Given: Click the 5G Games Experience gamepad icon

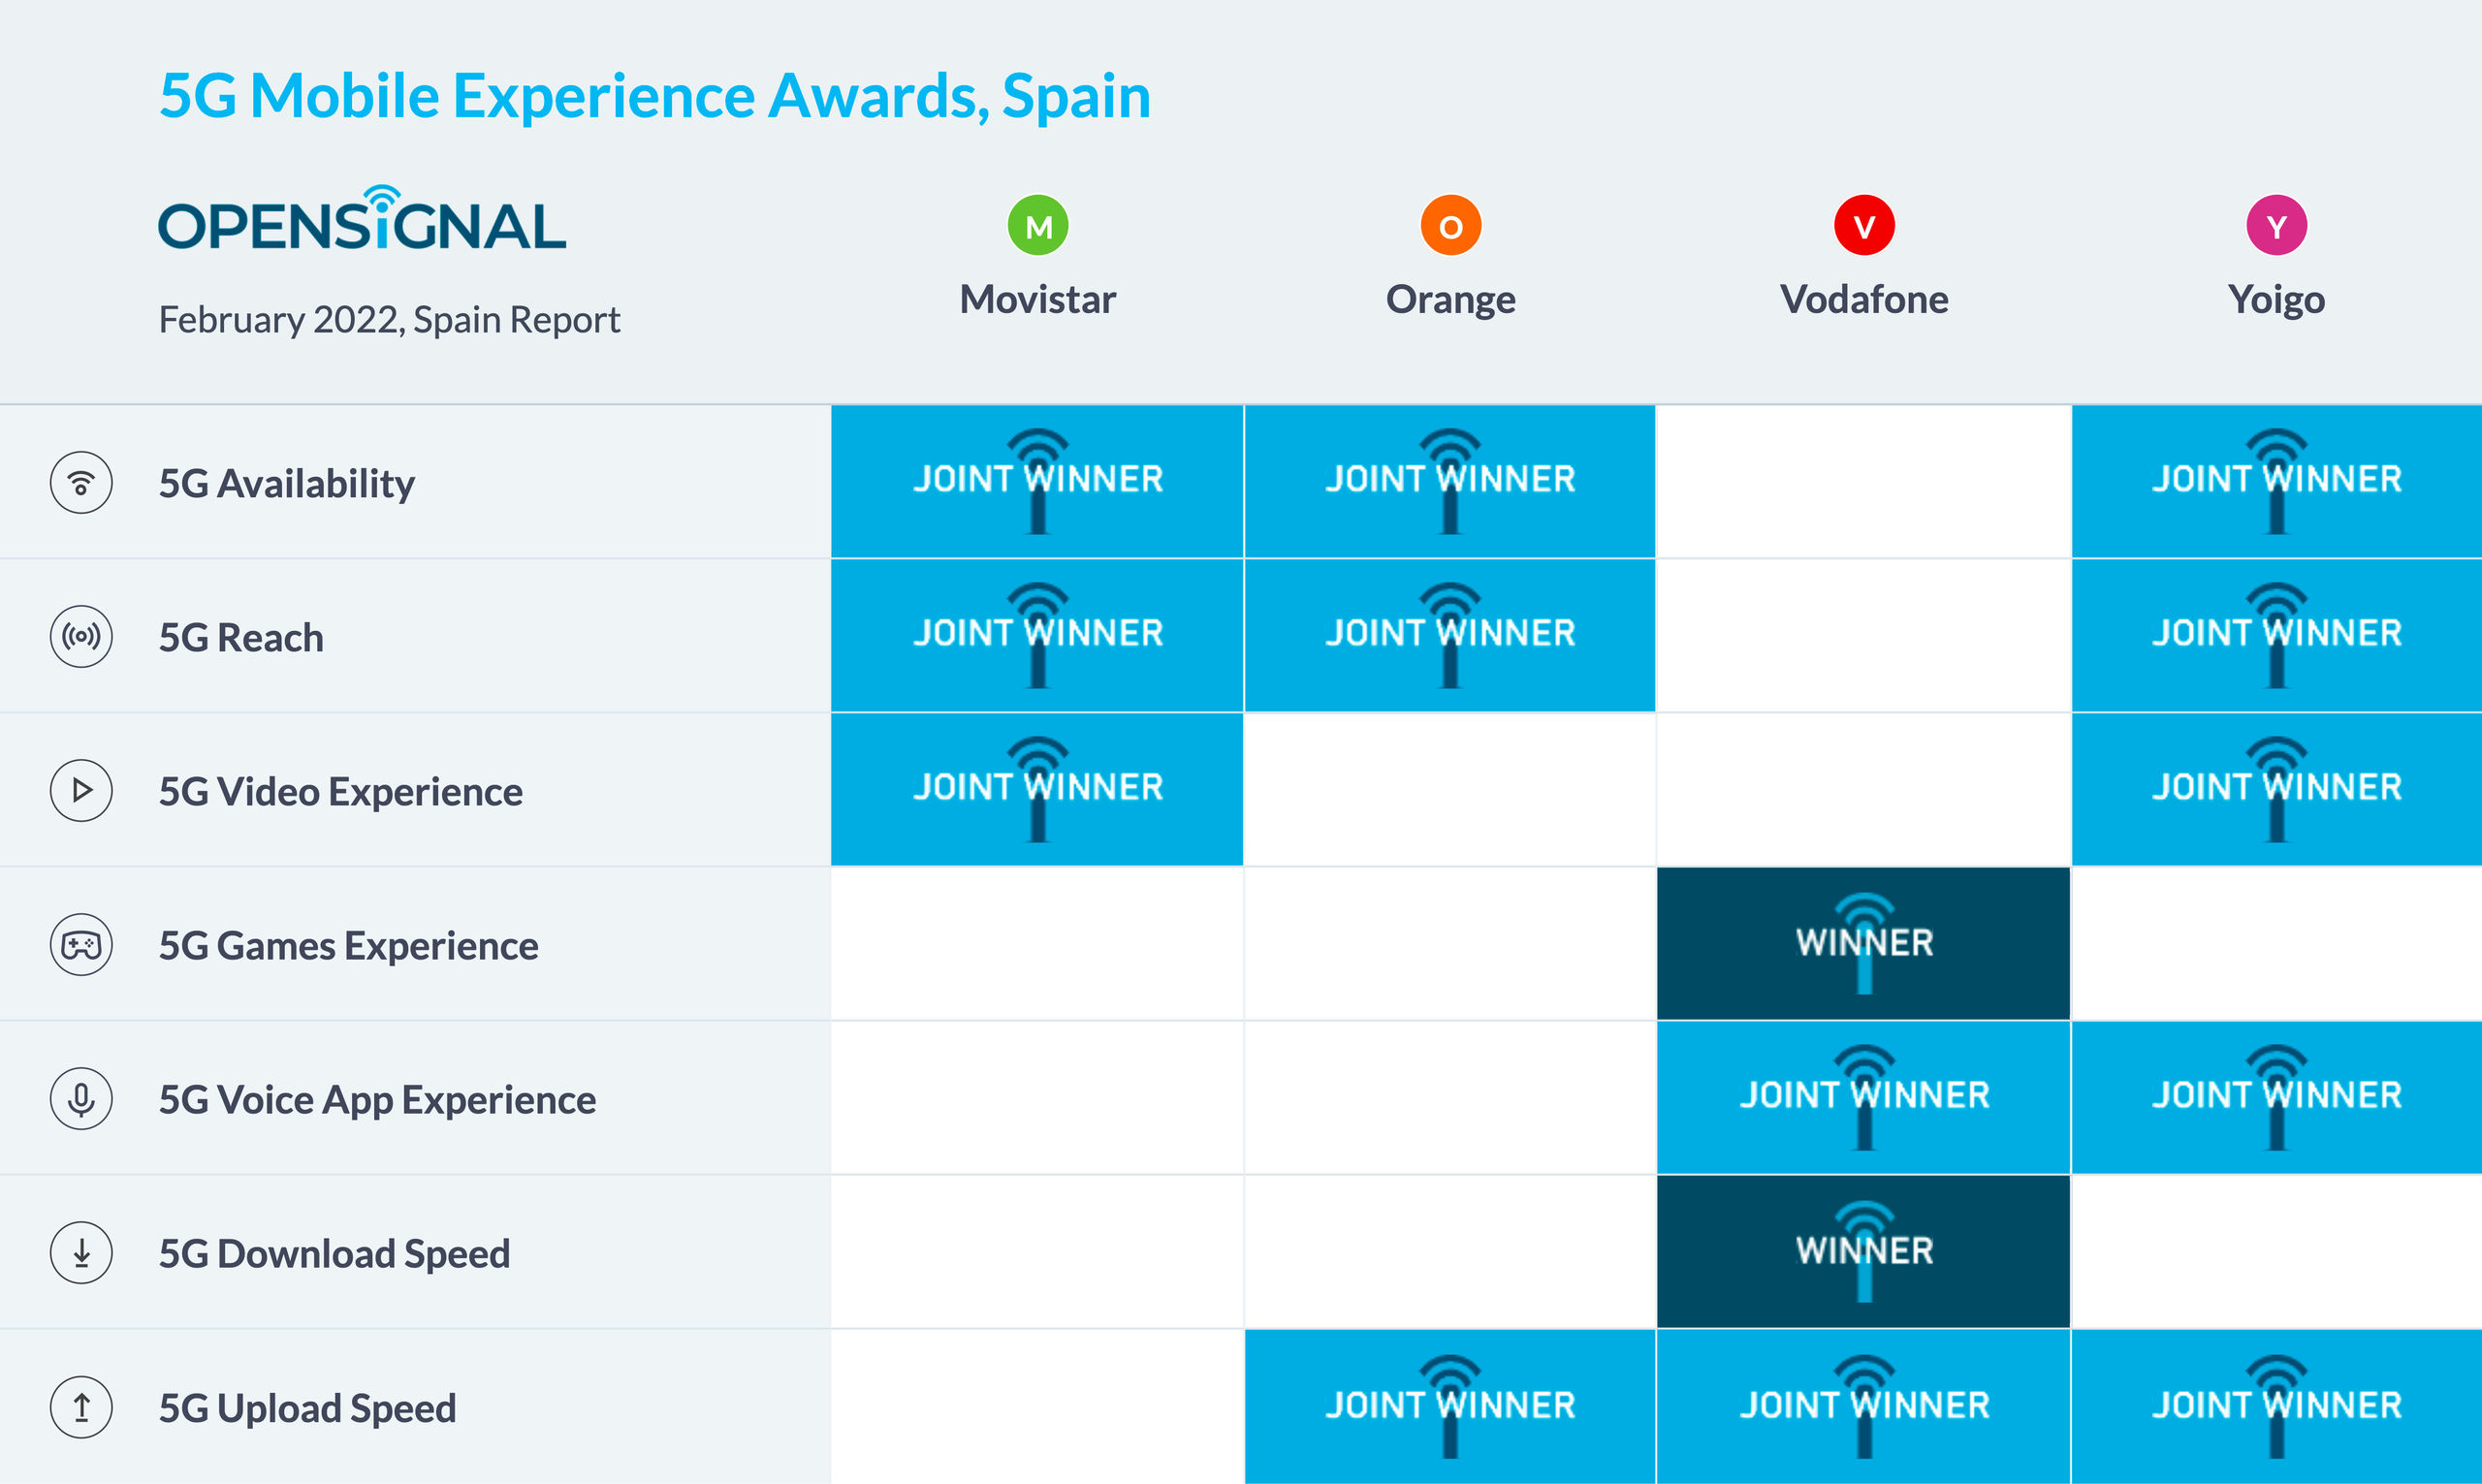Looking at the screenshot, I should coord(81,945).
